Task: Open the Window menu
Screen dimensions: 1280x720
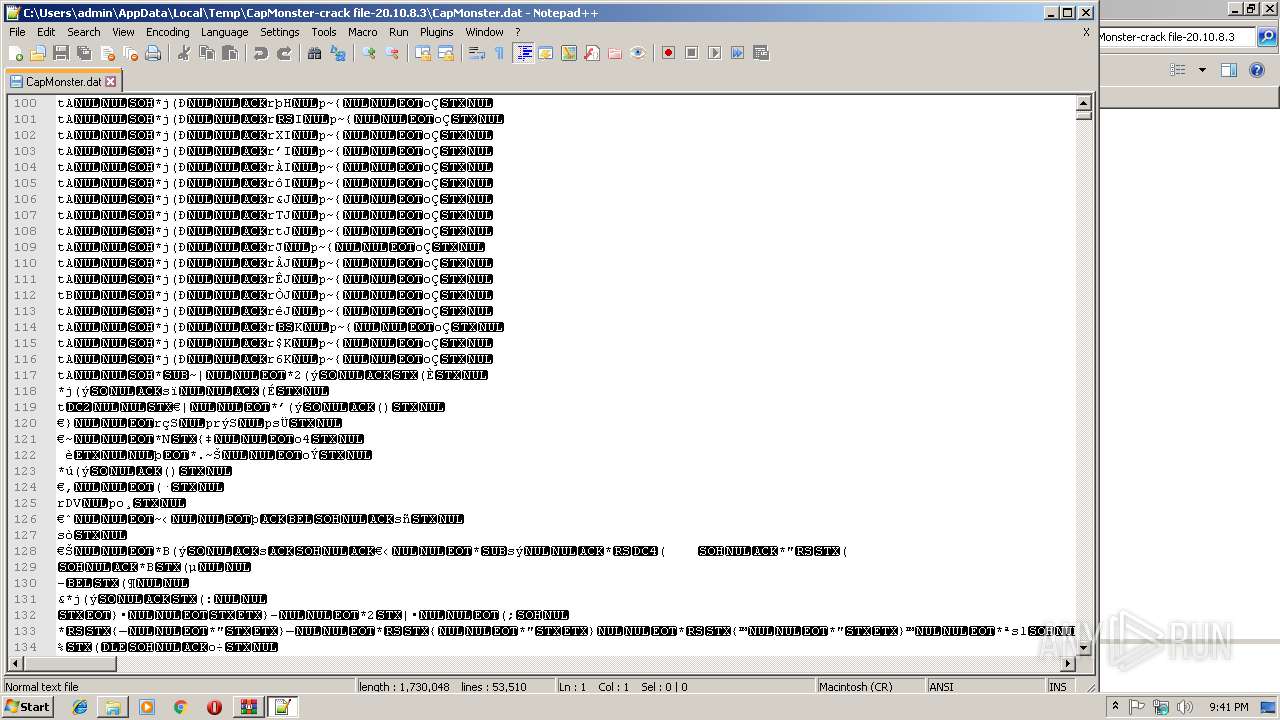Action: coord(484,32)
